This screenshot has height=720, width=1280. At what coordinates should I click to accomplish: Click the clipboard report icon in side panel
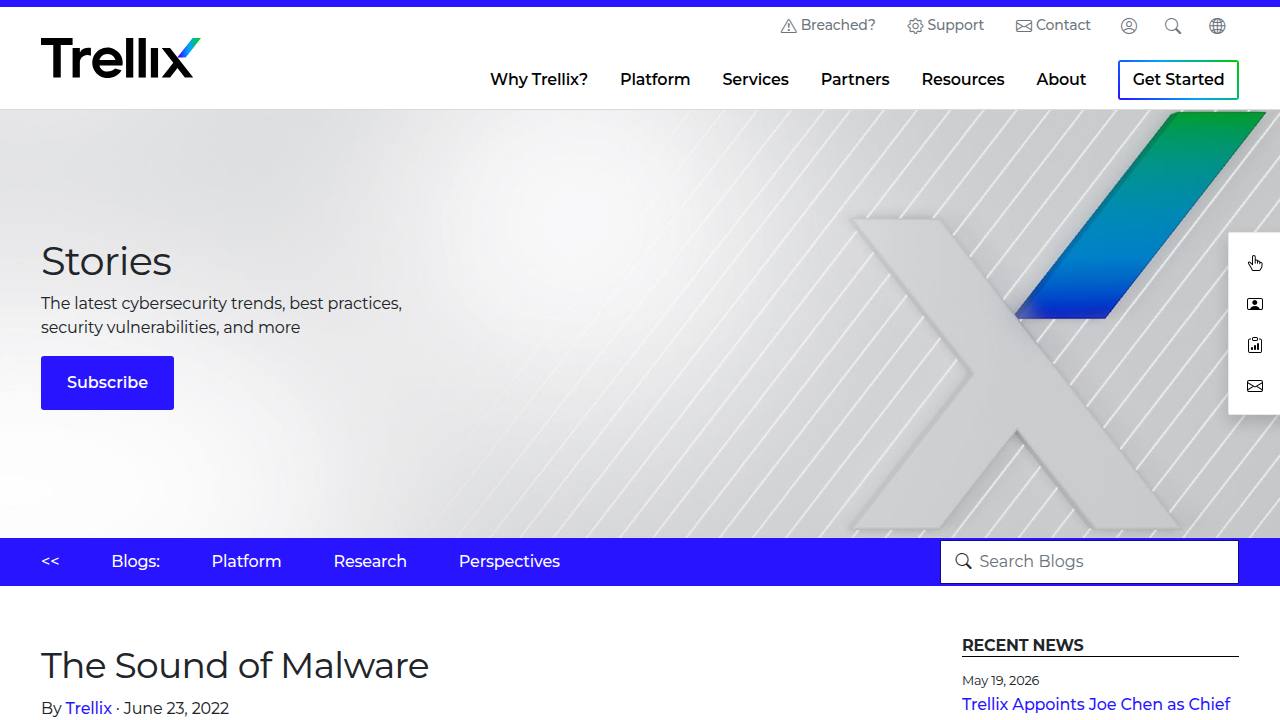point(1255,345)
